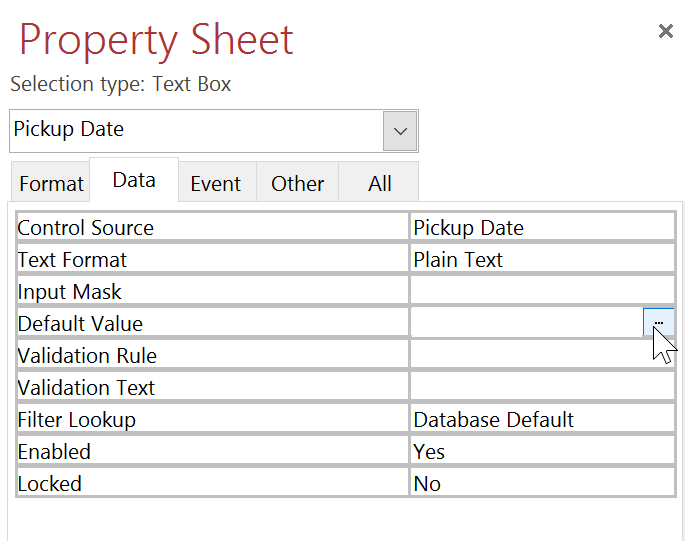This screenshot has width=688, height=541.
Task: Open expression builder for Default Value
Action: (658, 323)
